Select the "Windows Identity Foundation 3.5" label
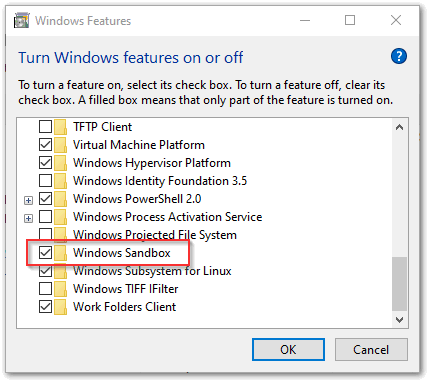 click(x=160, y=181)
